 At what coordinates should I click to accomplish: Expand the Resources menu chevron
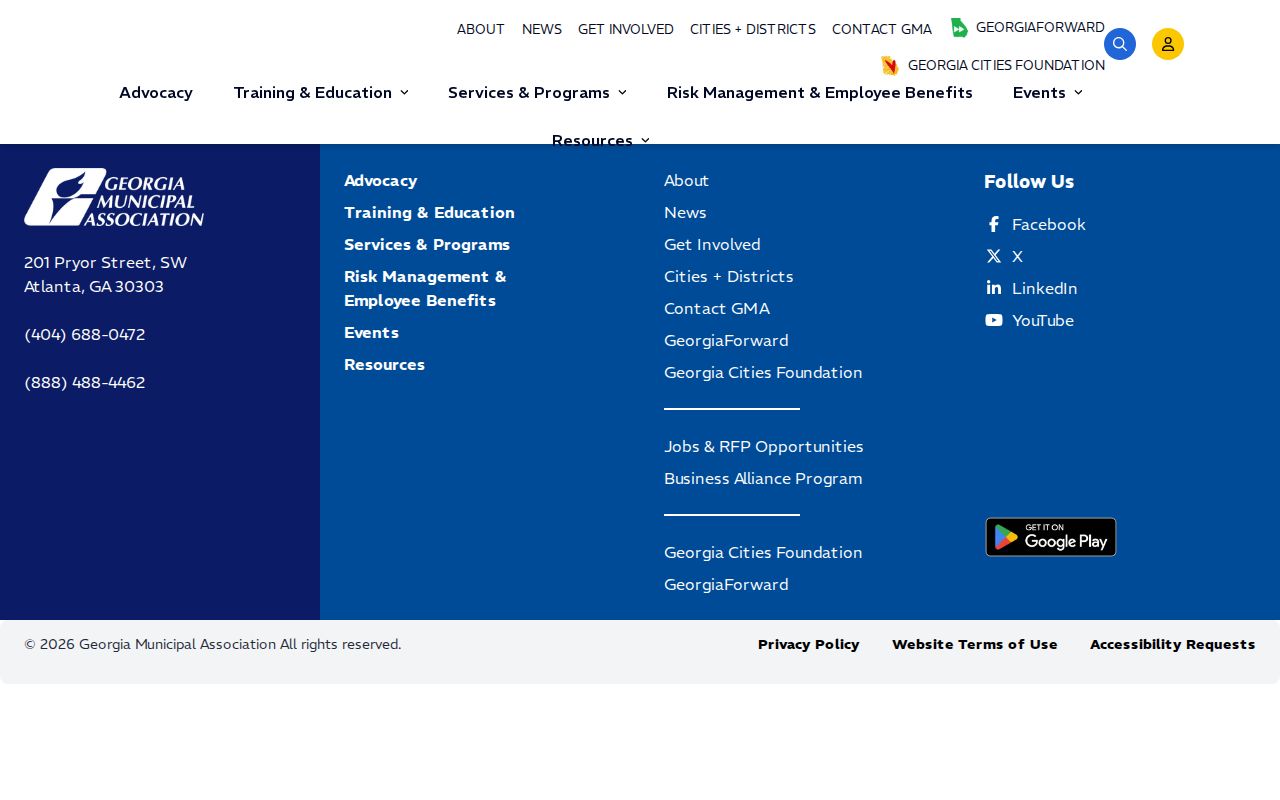(x=645, y=141)
